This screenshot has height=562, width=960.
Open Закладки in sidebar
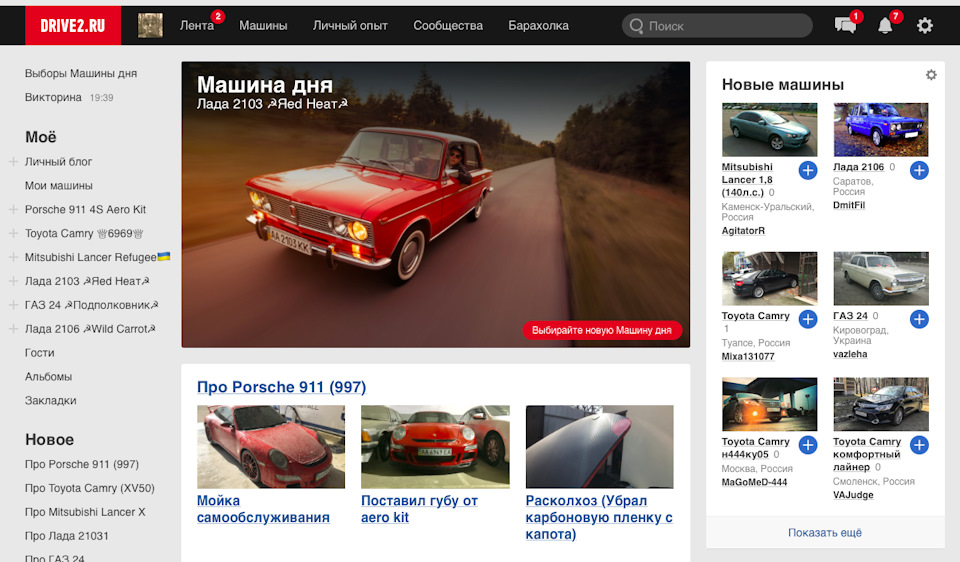click(x=51, y=400)
